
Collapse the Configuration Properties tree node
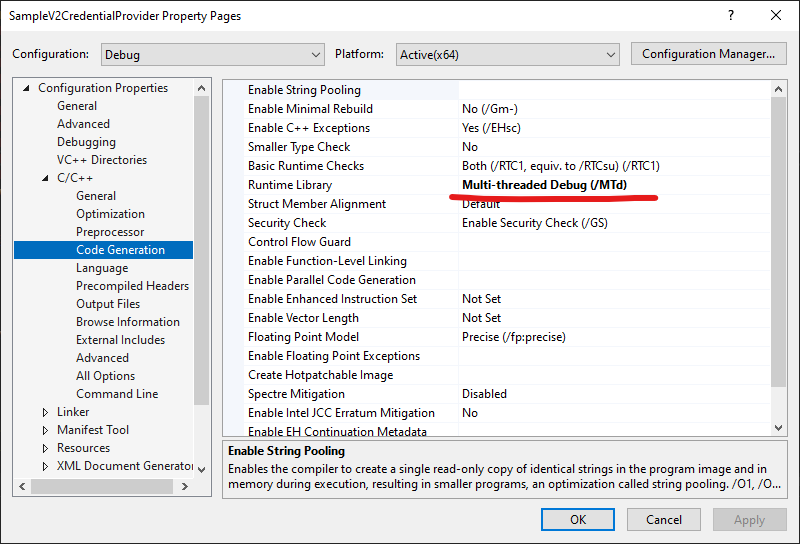27,88
